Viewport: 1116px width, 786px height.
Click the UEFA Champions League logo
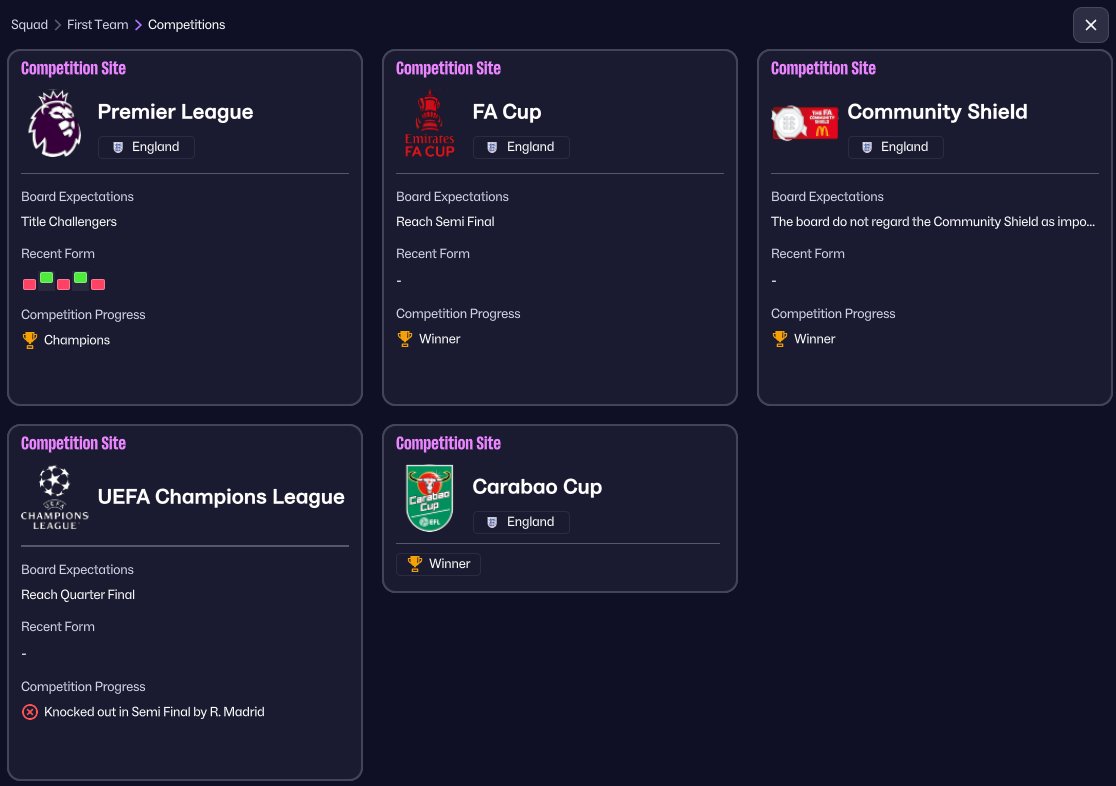pyautogui.click(x=54, y=497)
